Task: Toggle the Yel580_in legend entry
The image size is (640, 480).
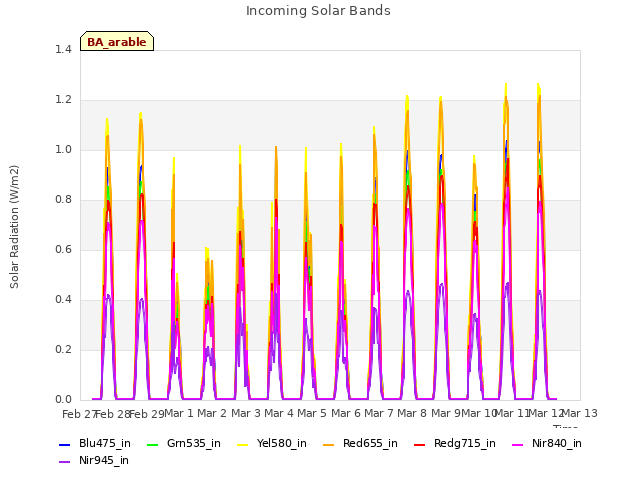Action: tap(272, 444)
